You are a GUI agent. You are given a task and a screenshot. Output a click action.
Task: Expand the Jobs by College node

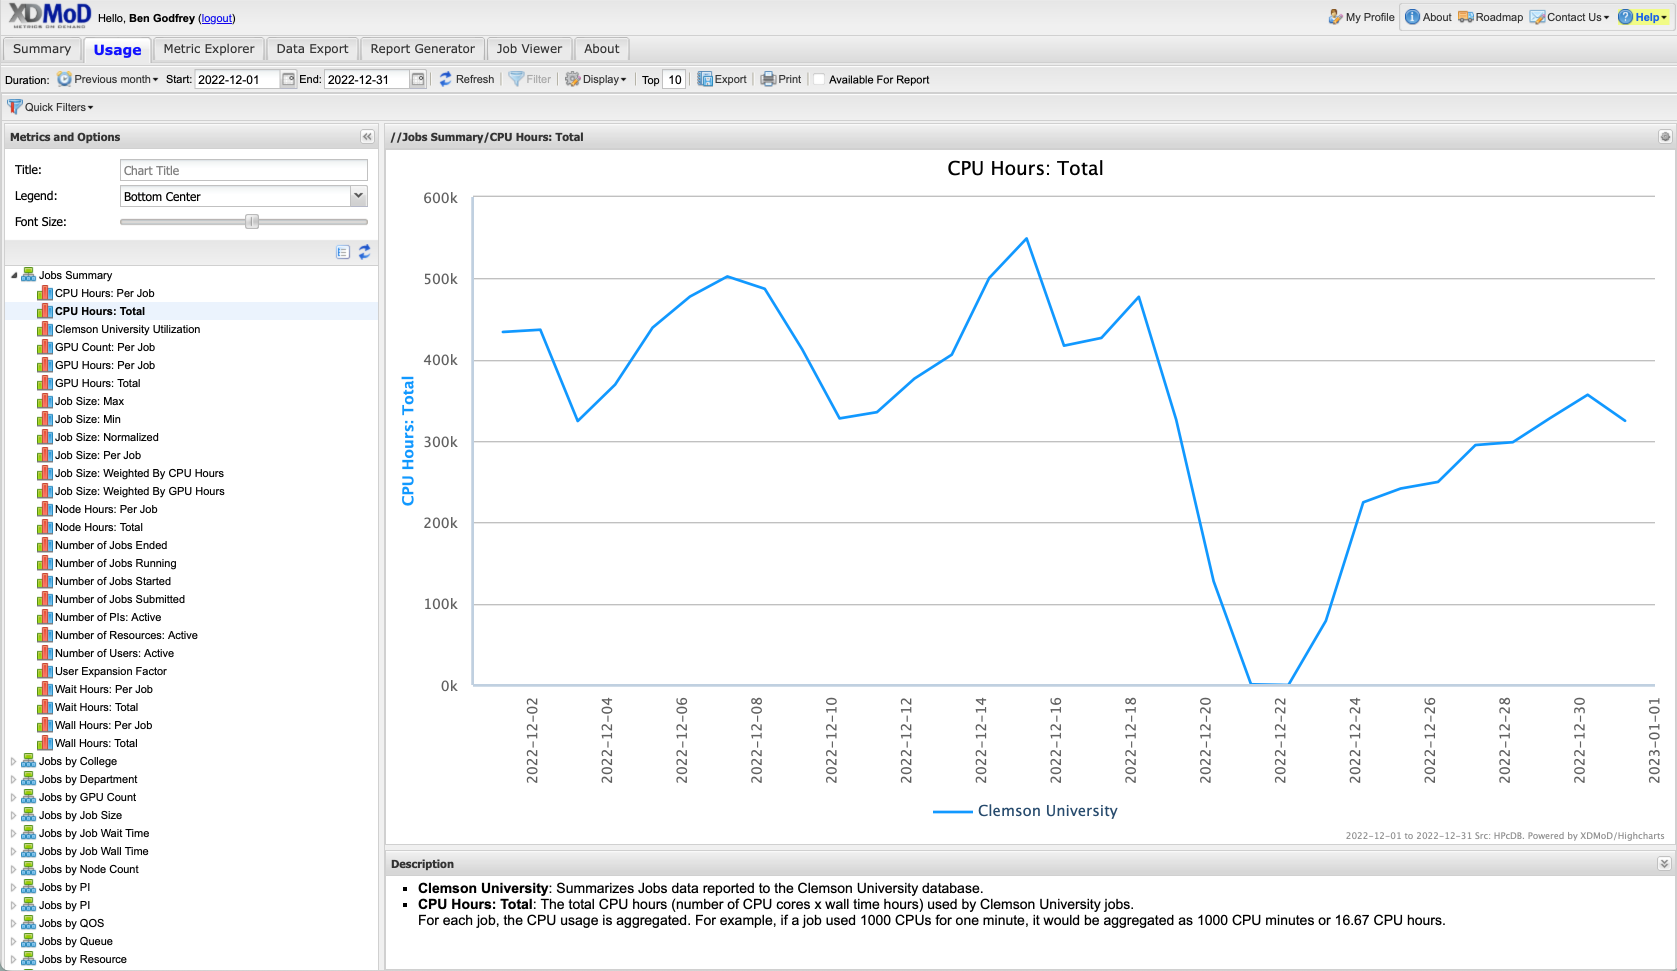pyautogui.click(x=14, y=761)
